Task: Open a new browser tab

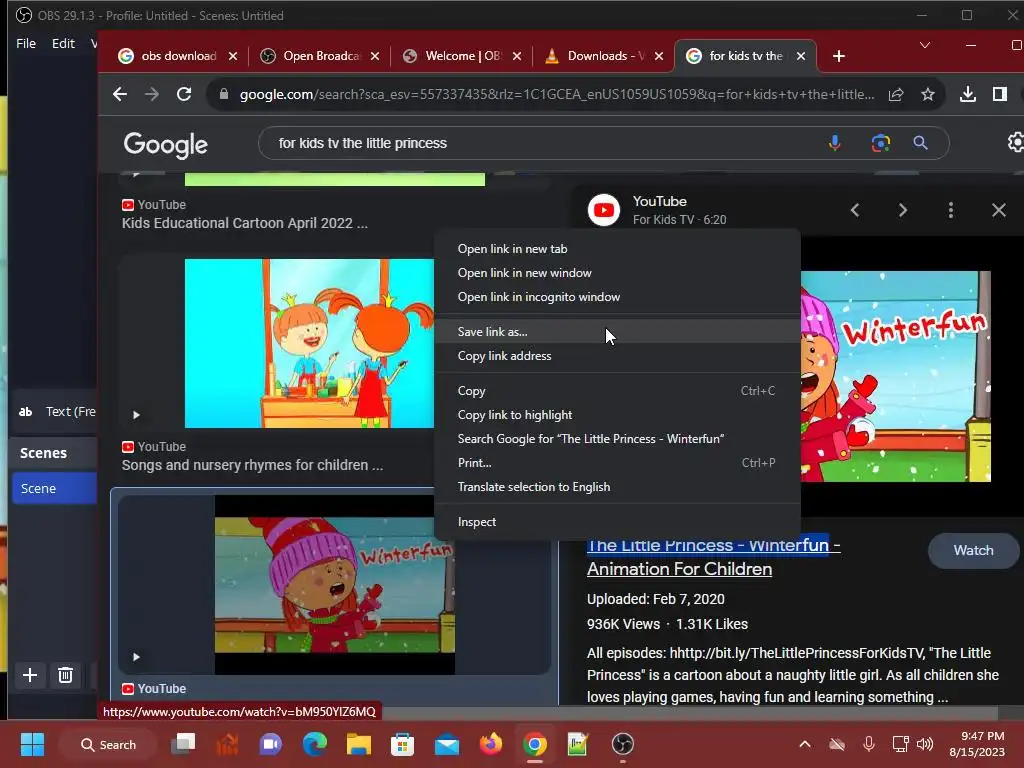Action: click(x=839, y=56)
